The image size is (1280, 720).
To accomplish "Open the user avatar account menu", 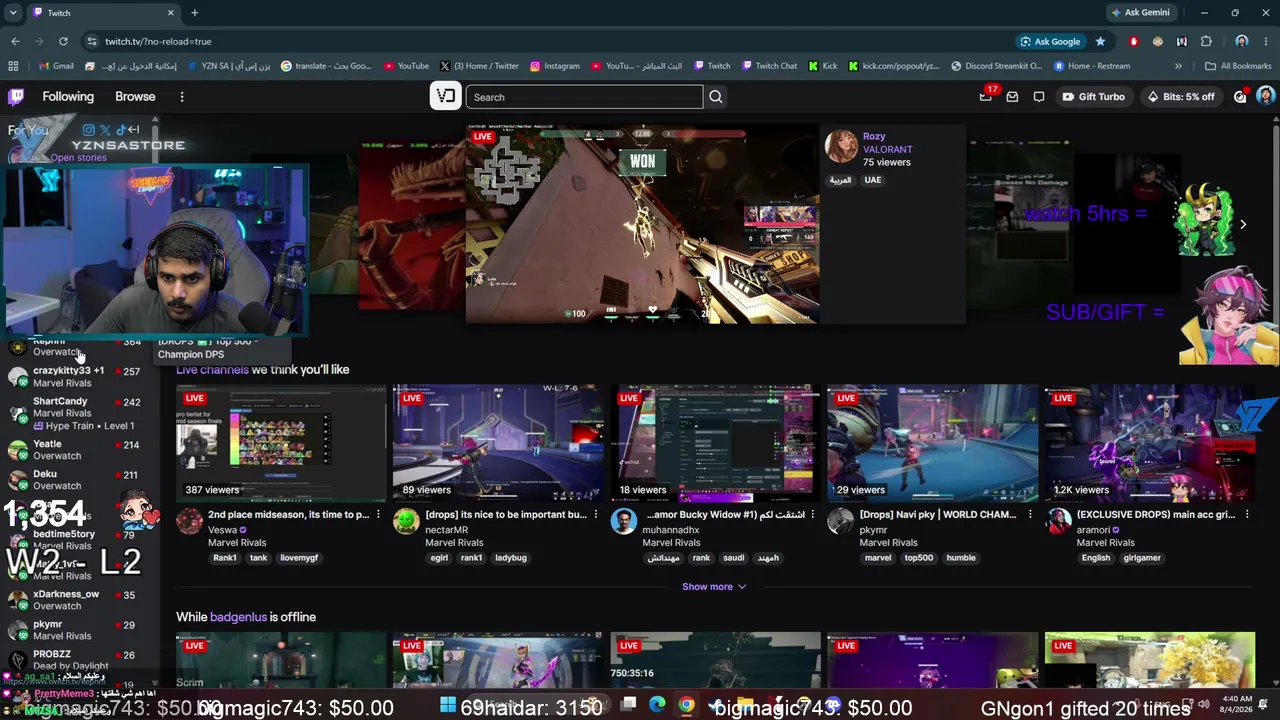I will (1266, 96).
